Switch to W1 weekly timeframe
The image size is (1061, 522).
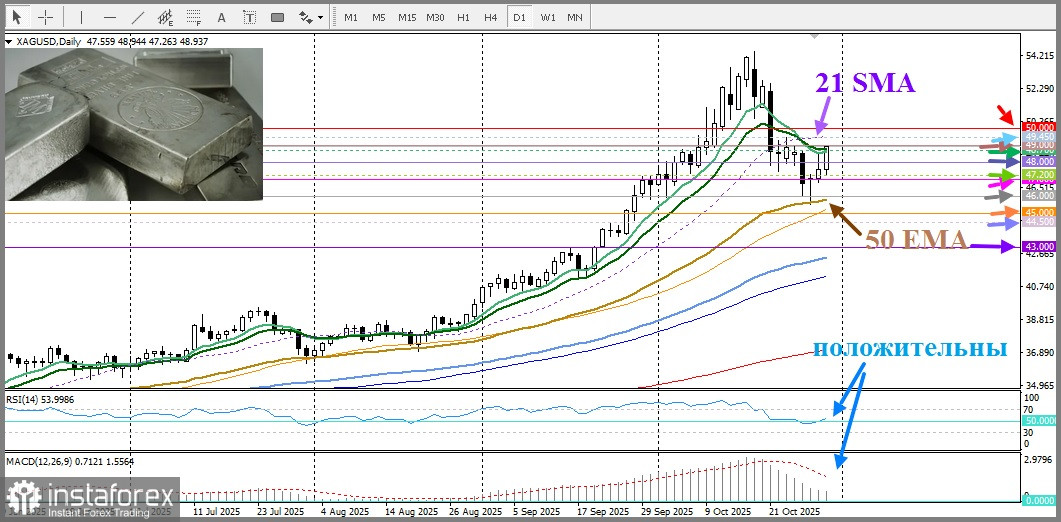pyautogui.click(x=547, y=17)
